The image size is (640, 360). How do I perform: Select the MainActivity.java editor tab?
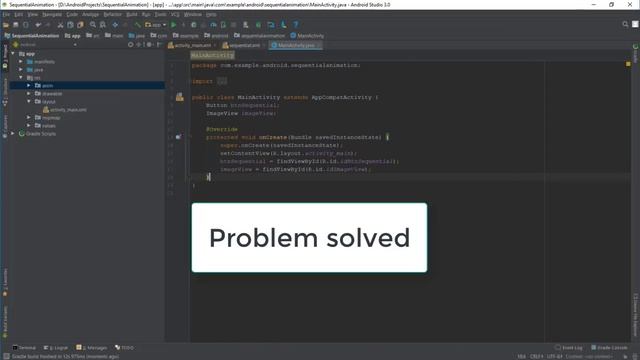click(x=296, y=45)
